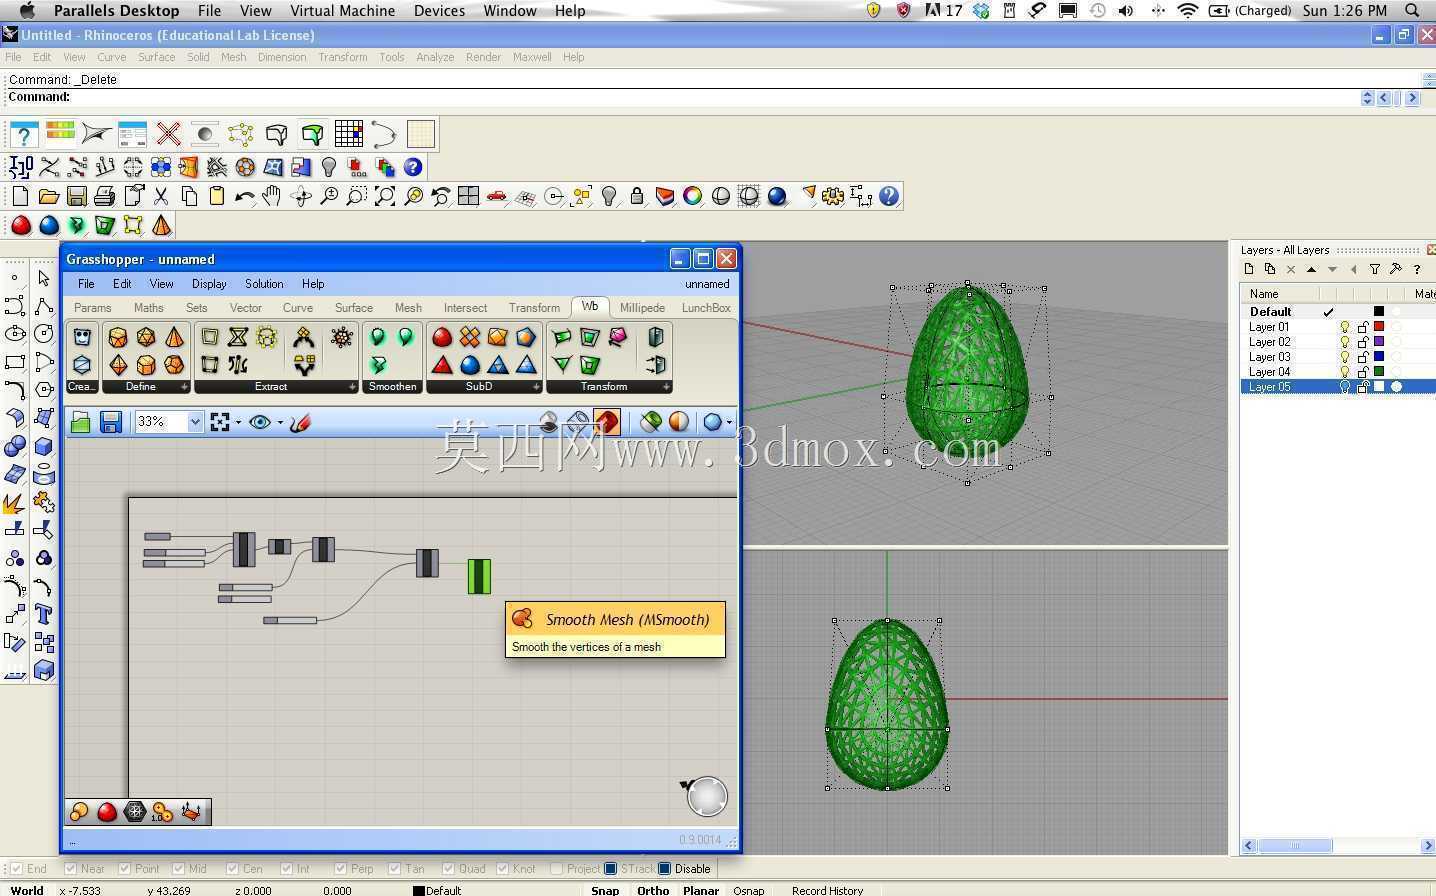
Task: Toggle the Quad osnap checkbox
Action: [x=448, y=869]
